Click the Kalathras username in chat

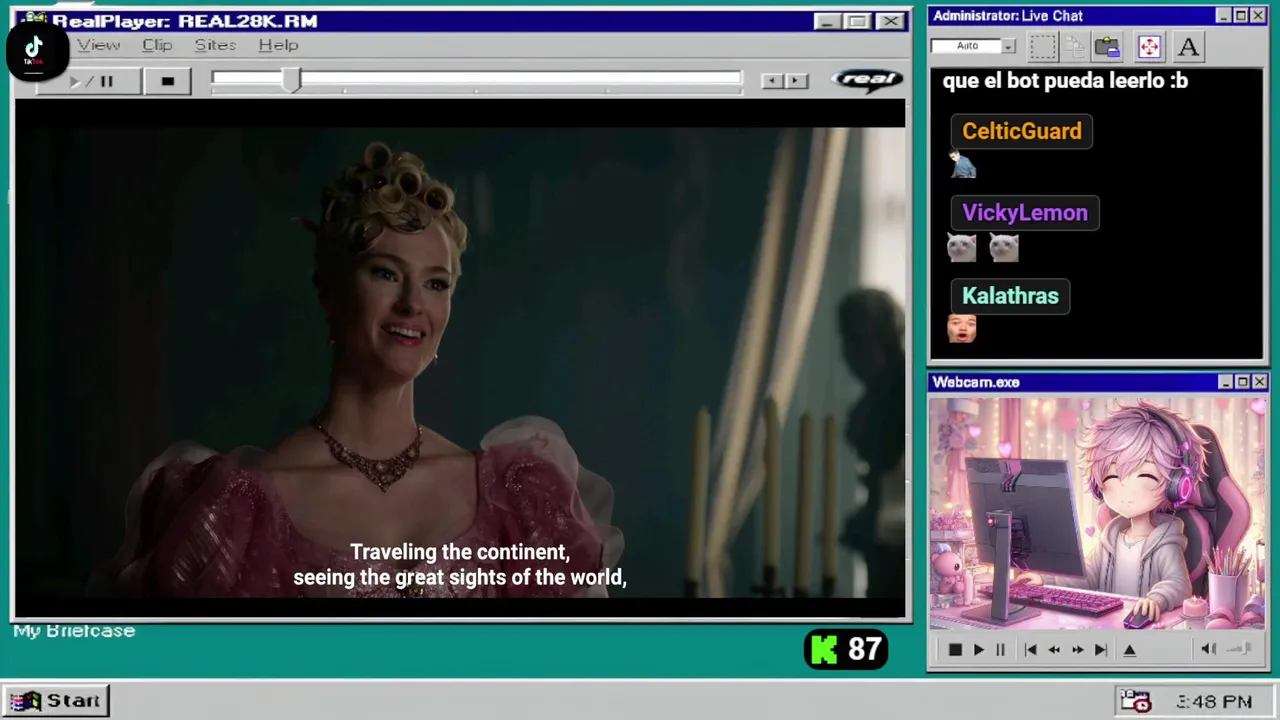click(1010, 296)
